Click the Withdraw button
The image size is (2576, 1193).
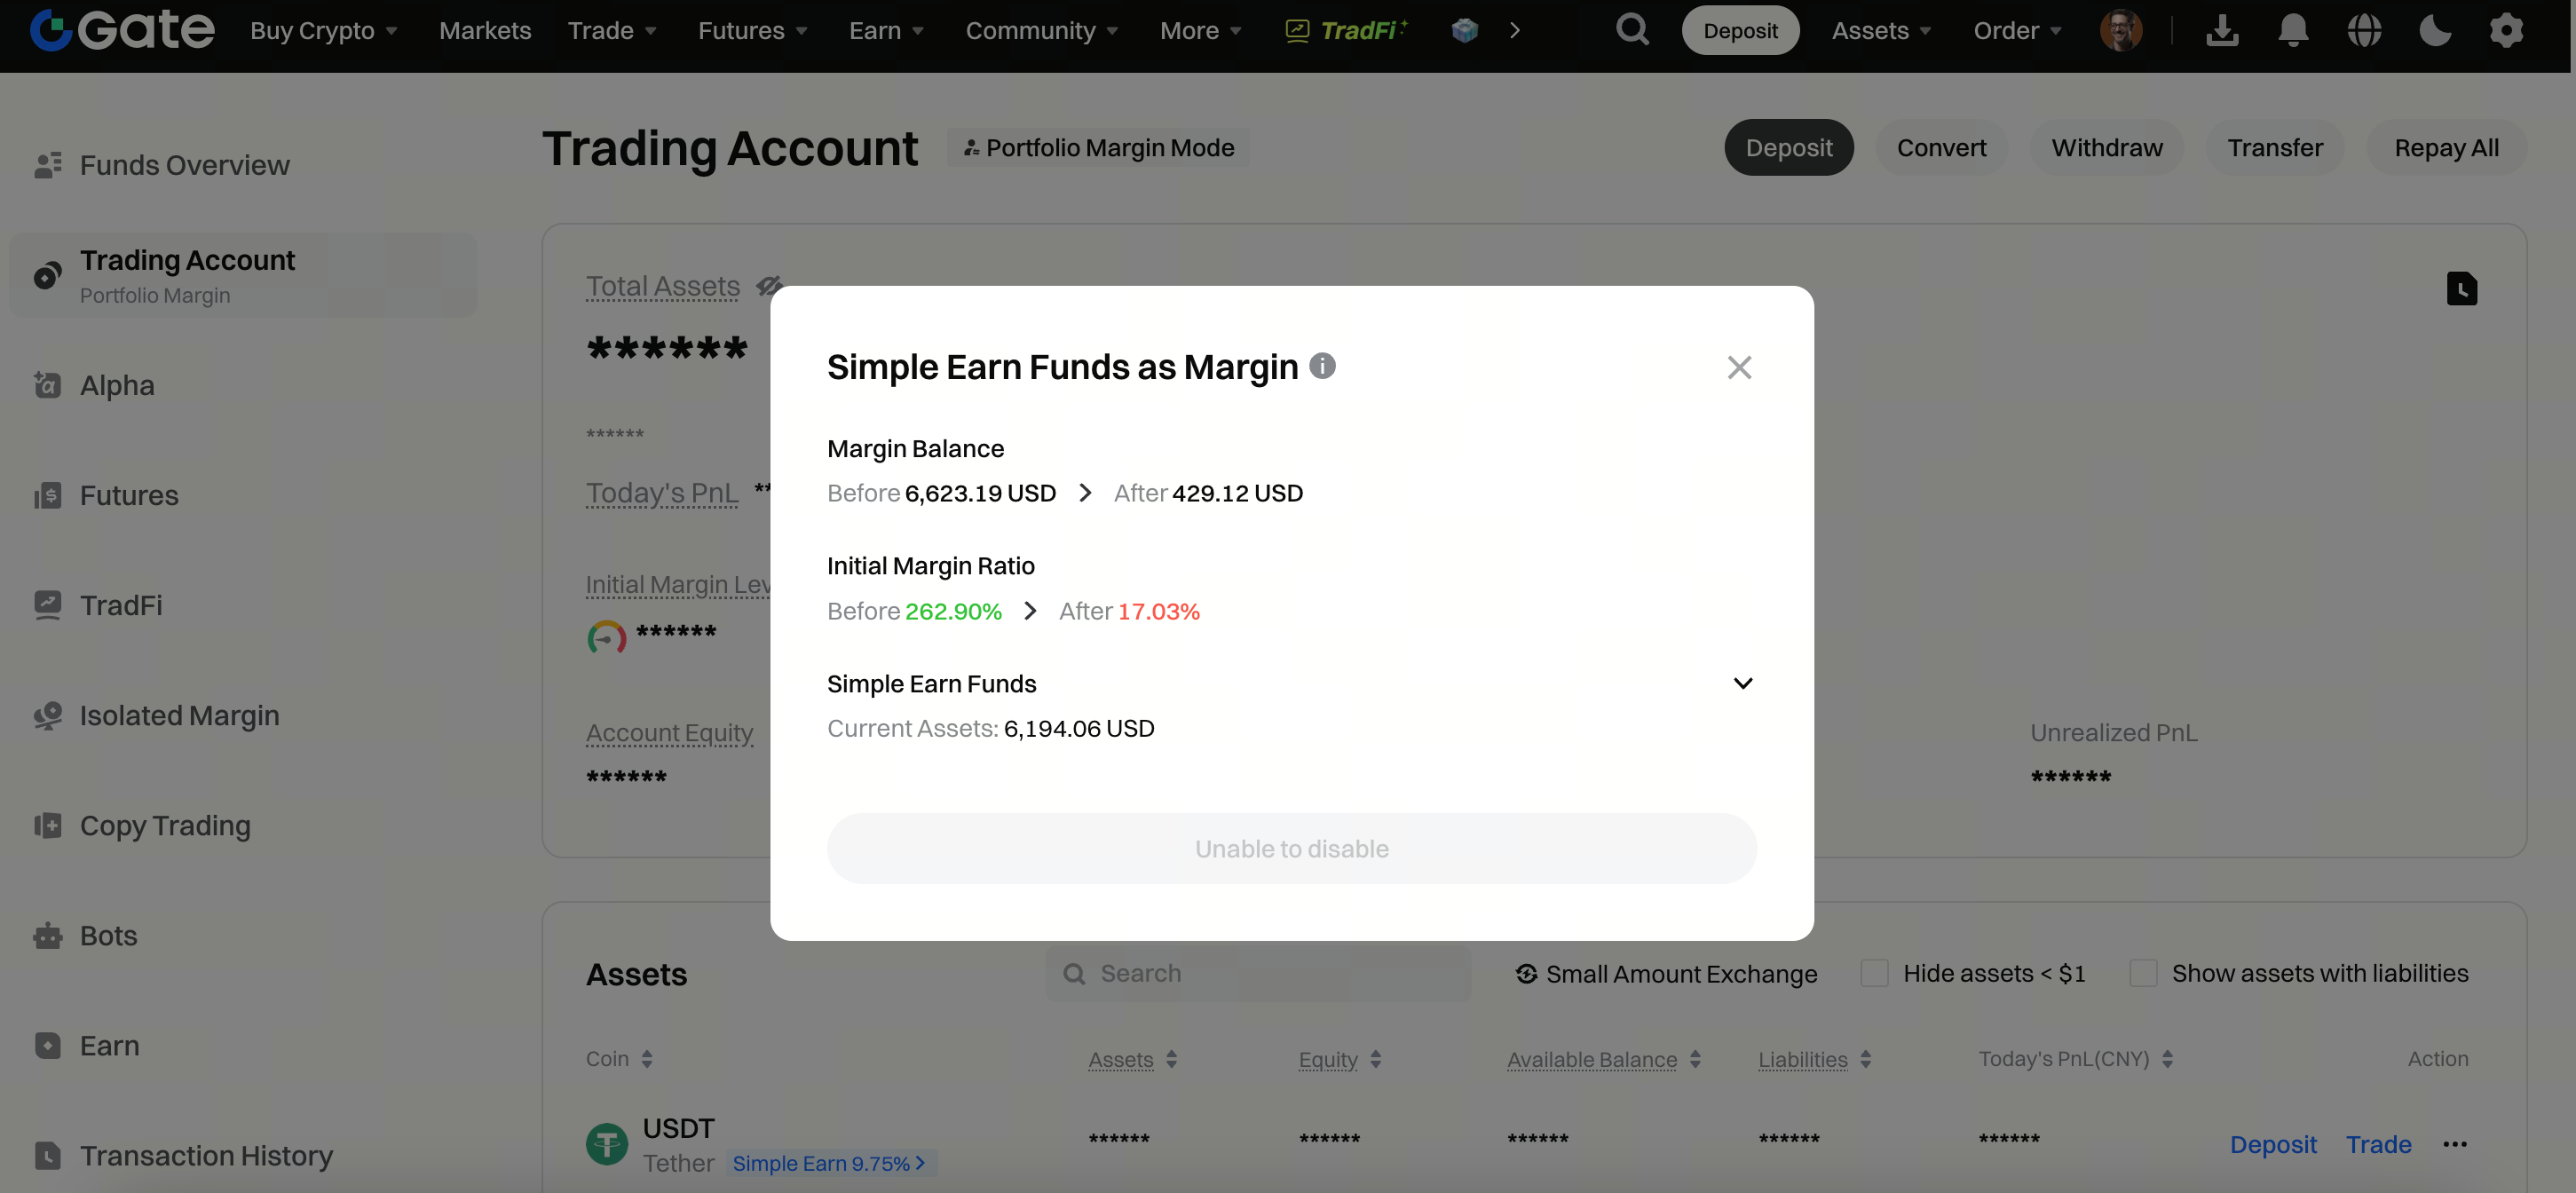pyautogui.click(x=2106, y=148)
